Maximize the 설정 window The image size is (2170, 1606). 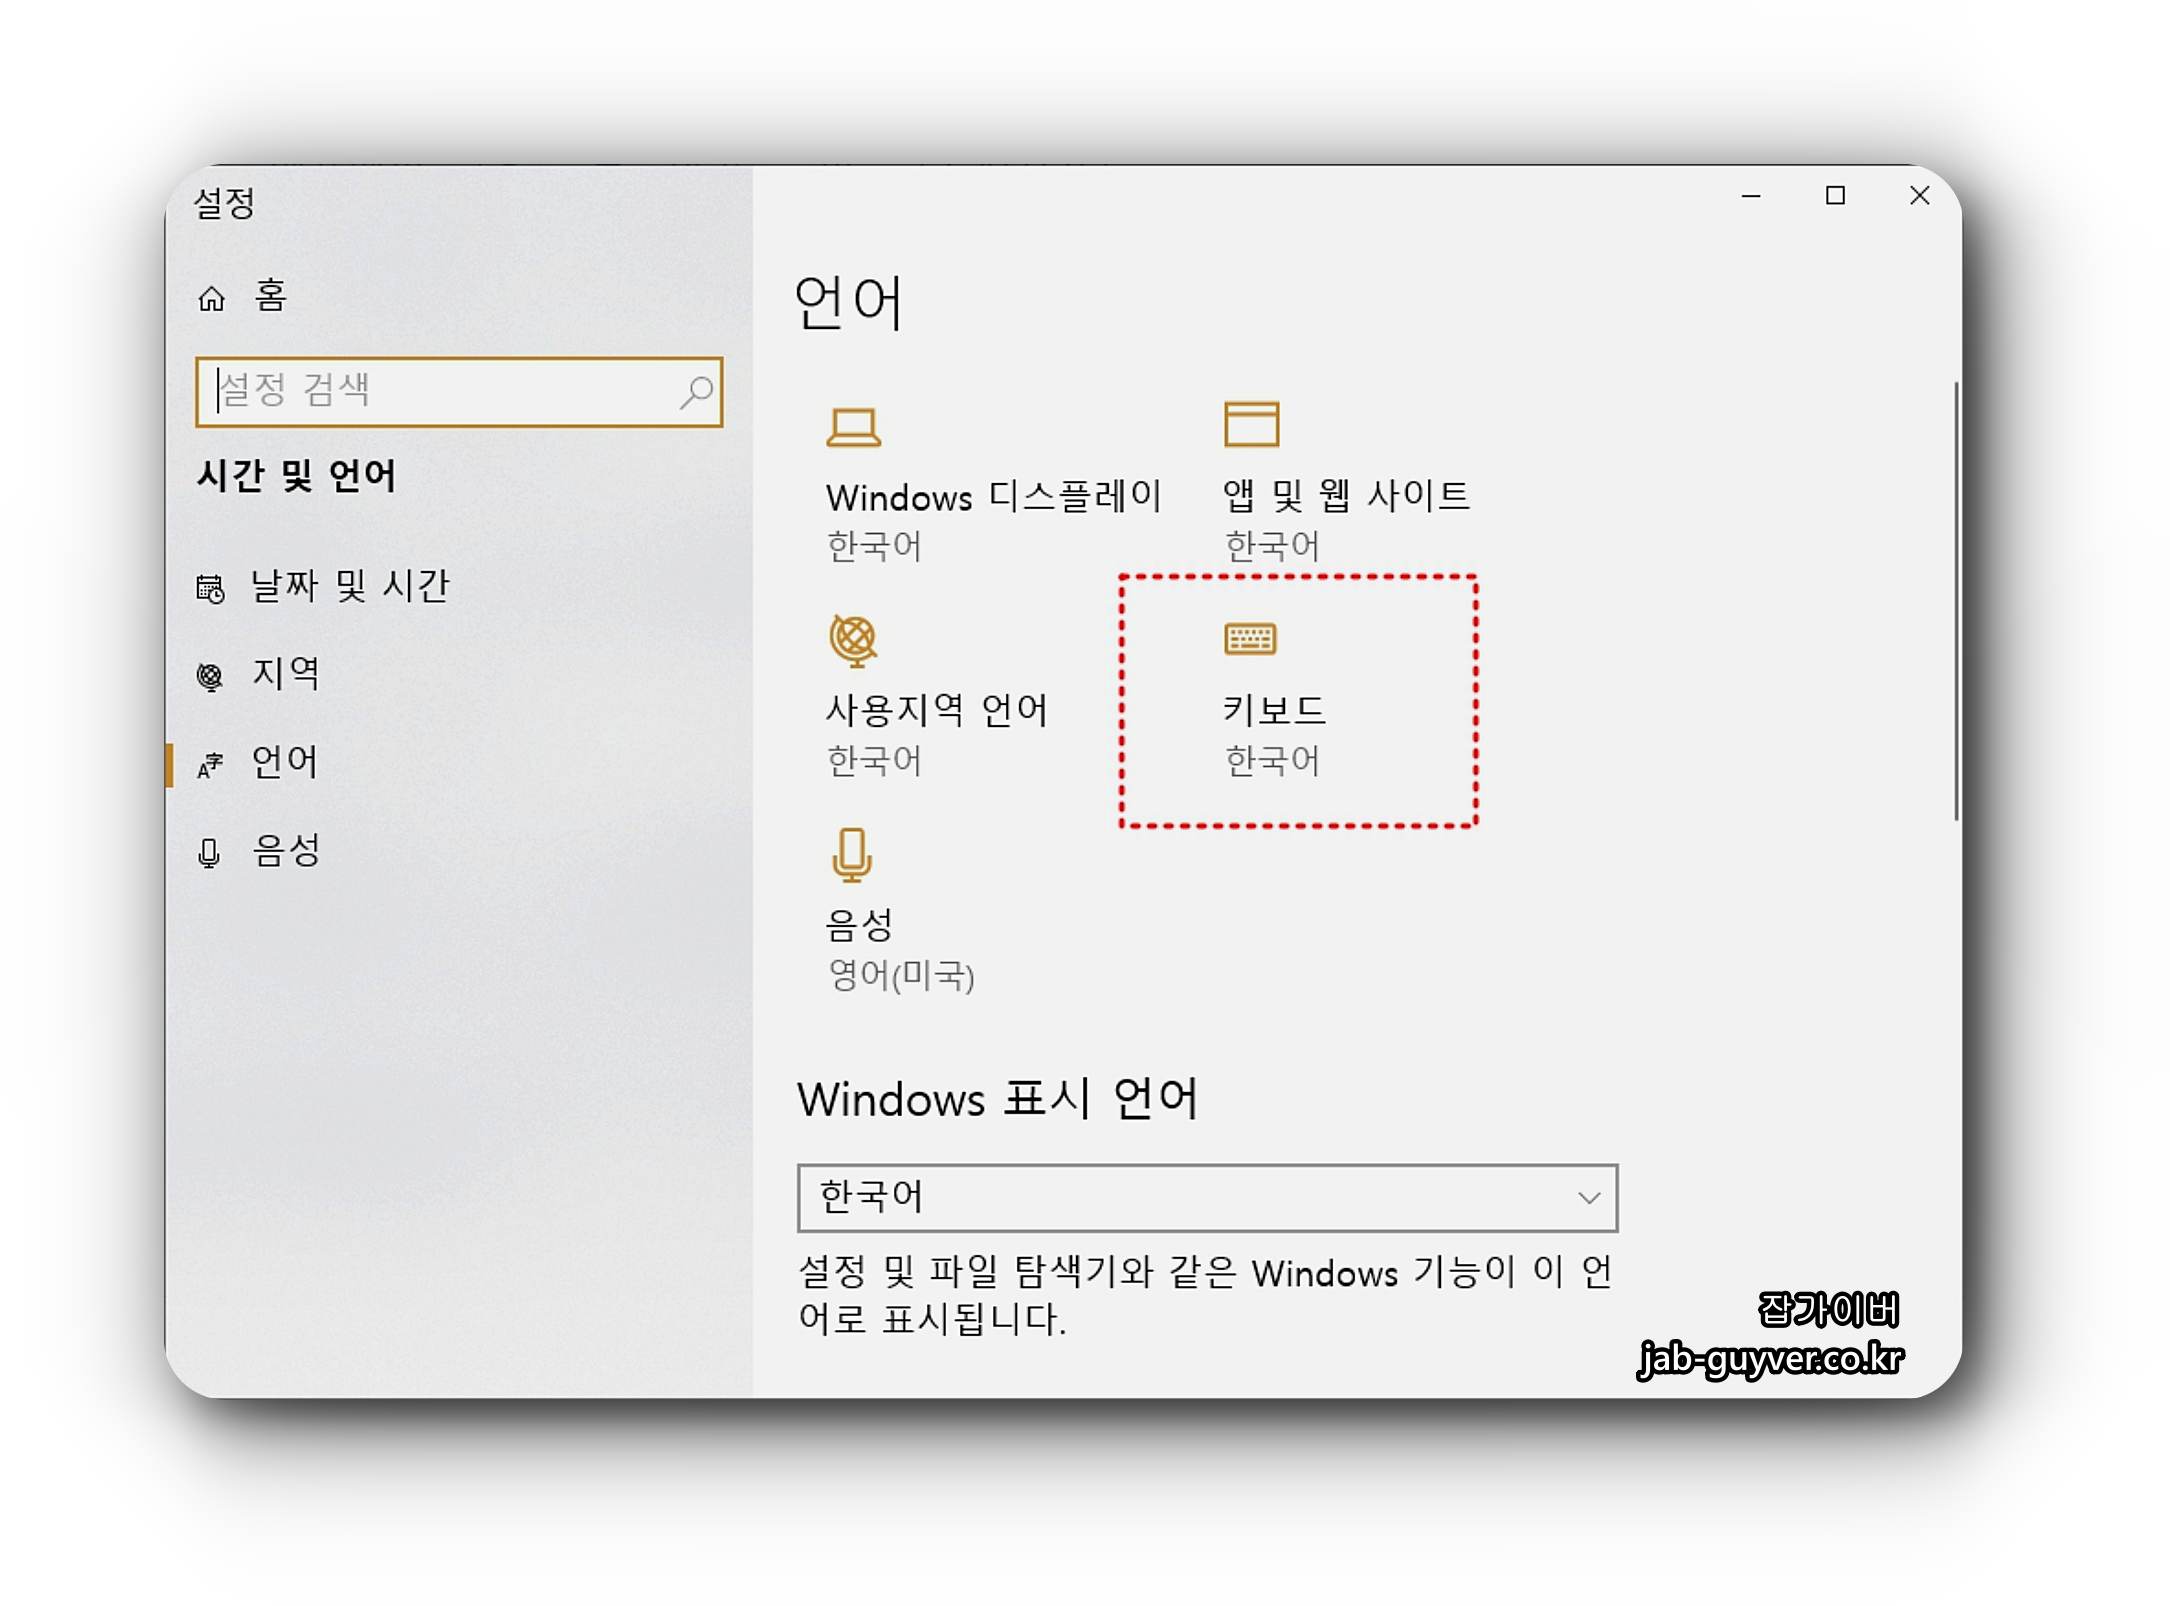[1835, 196]
